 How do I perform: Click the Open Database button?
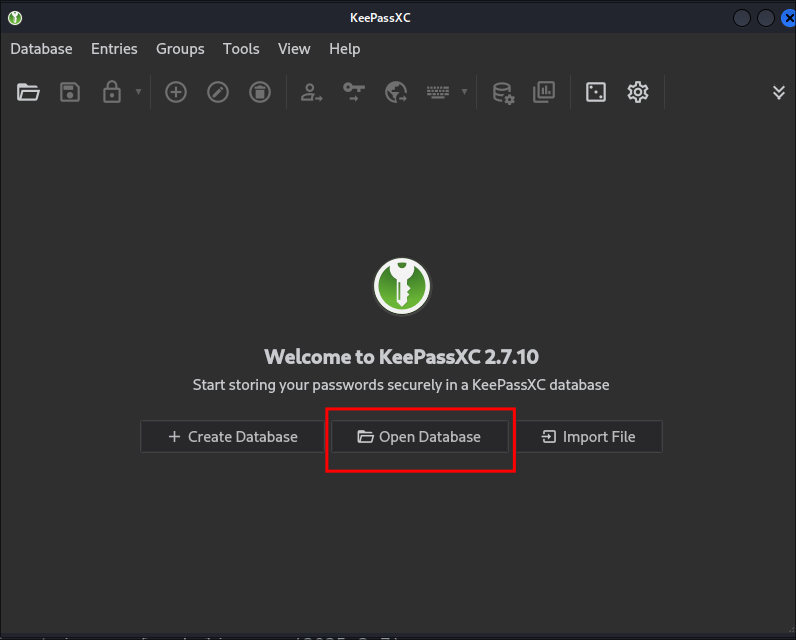(x=420, y=436)
